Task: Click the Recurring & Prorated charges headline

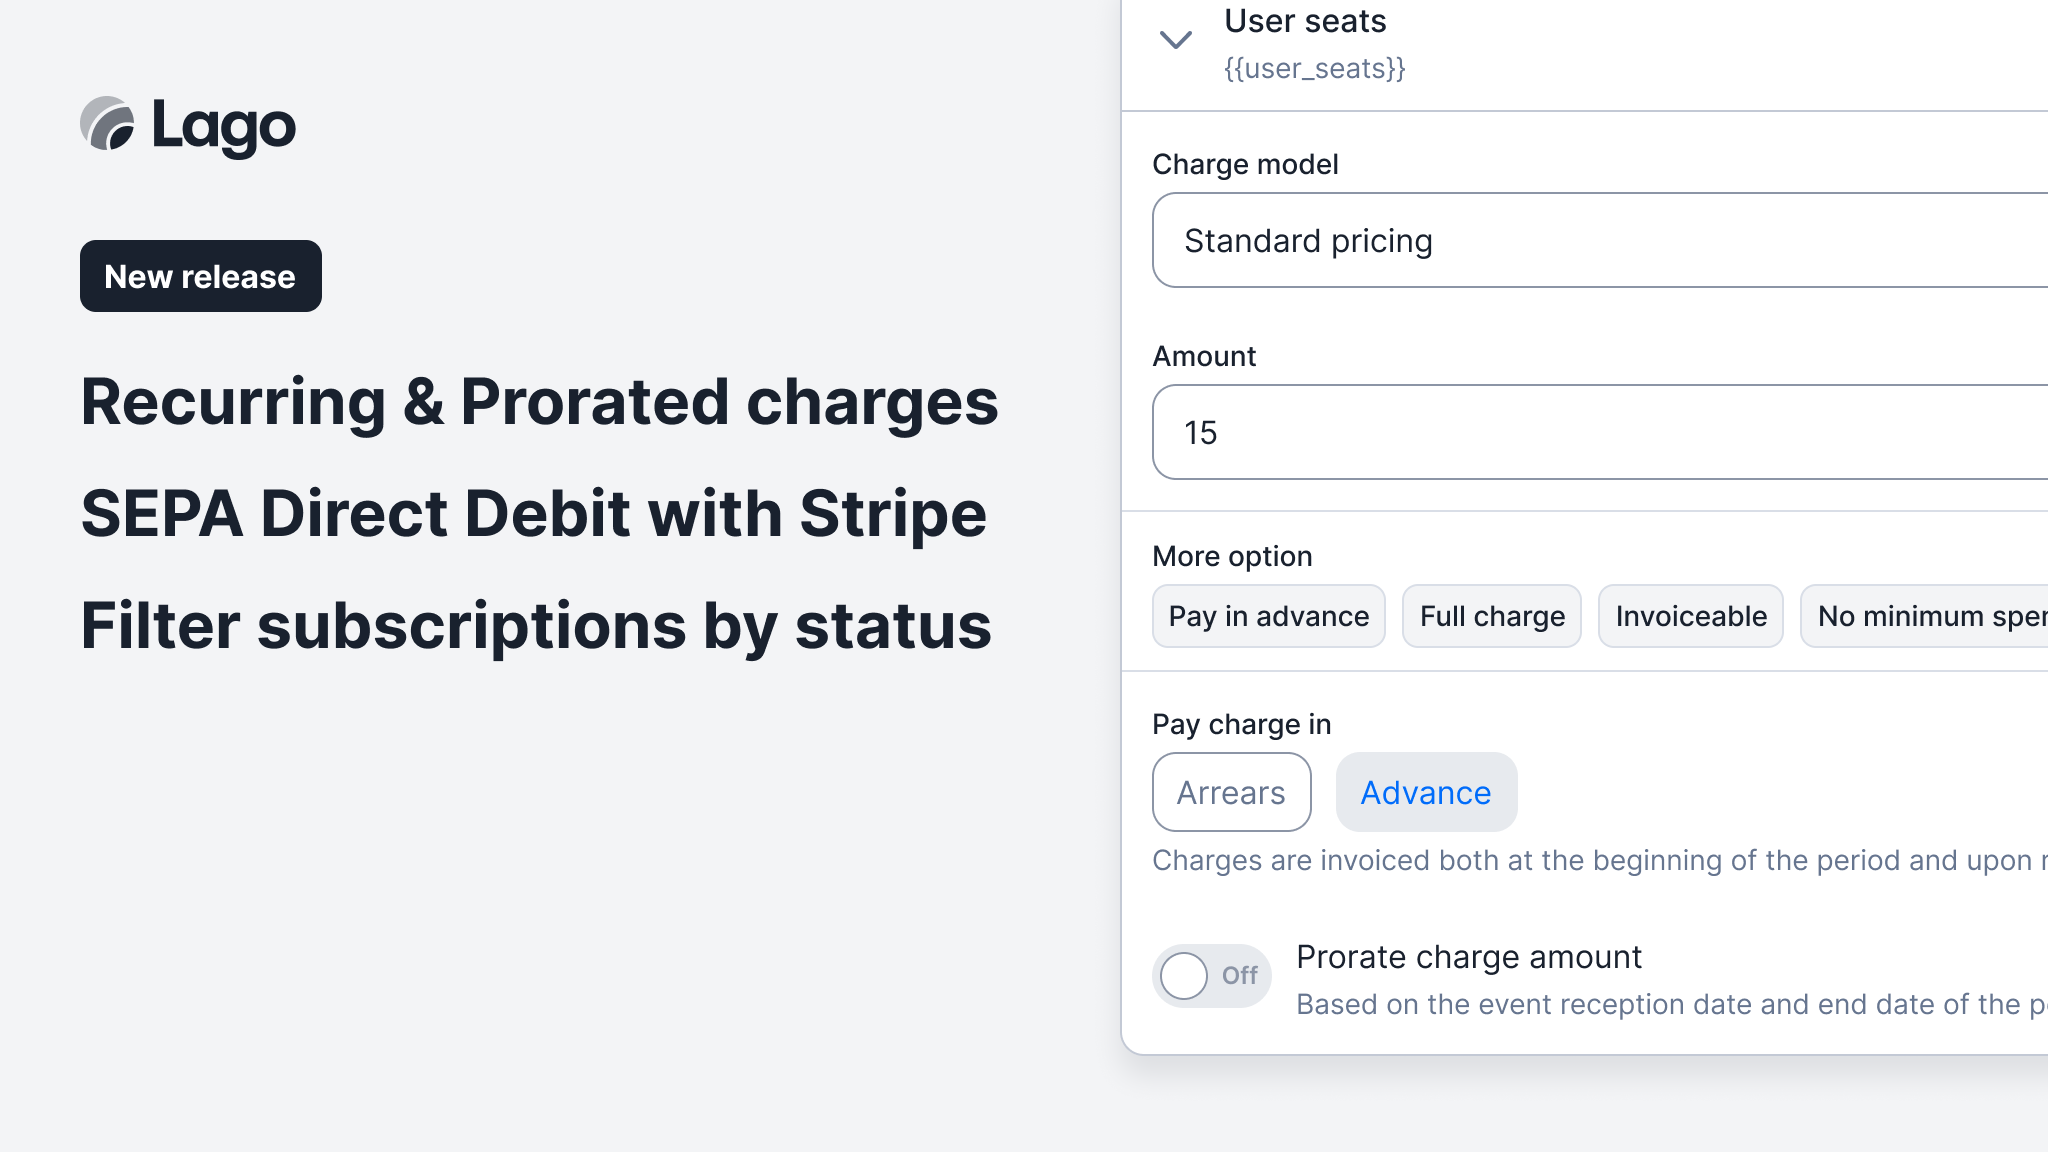Action: coord(539,402)
